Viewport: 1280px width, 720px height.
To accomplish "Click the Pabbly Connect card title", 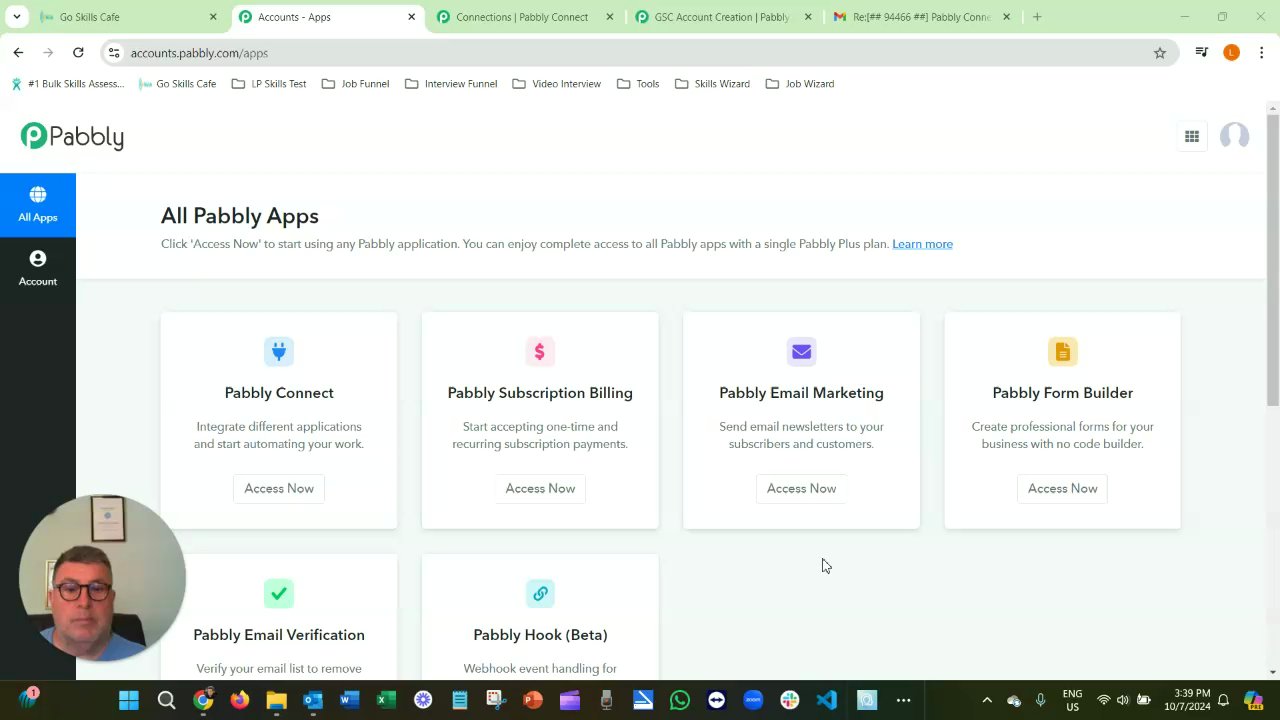I will (x=279, y=393).
